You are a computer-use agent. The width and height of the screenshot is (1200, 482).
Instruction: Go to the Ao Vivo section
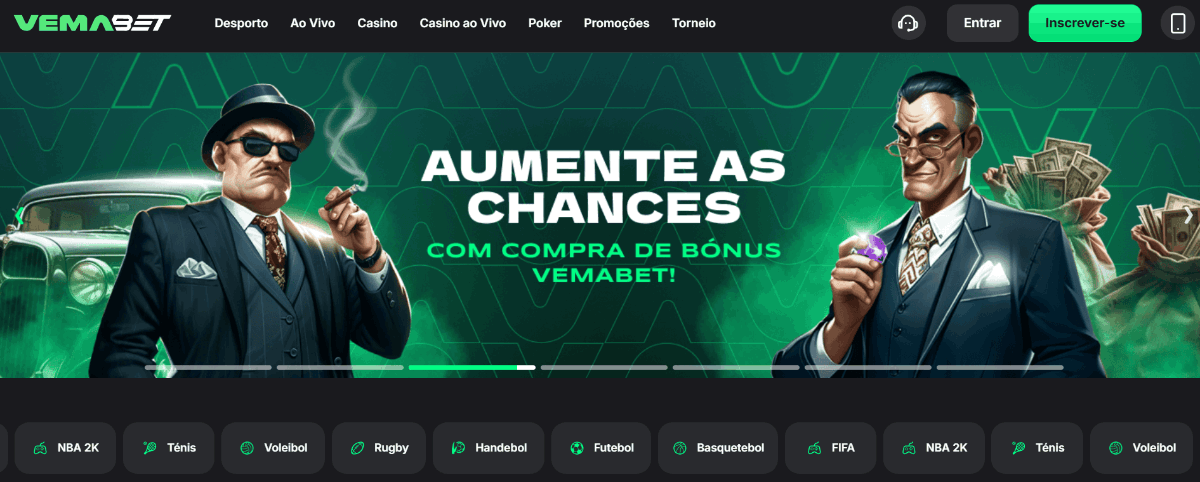[313, 23]
